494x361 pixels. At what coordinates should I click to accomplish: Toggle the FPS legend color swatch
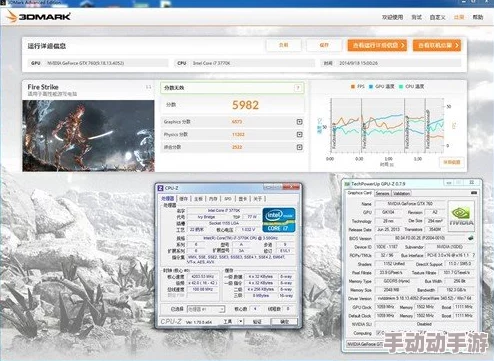[353, 87]
